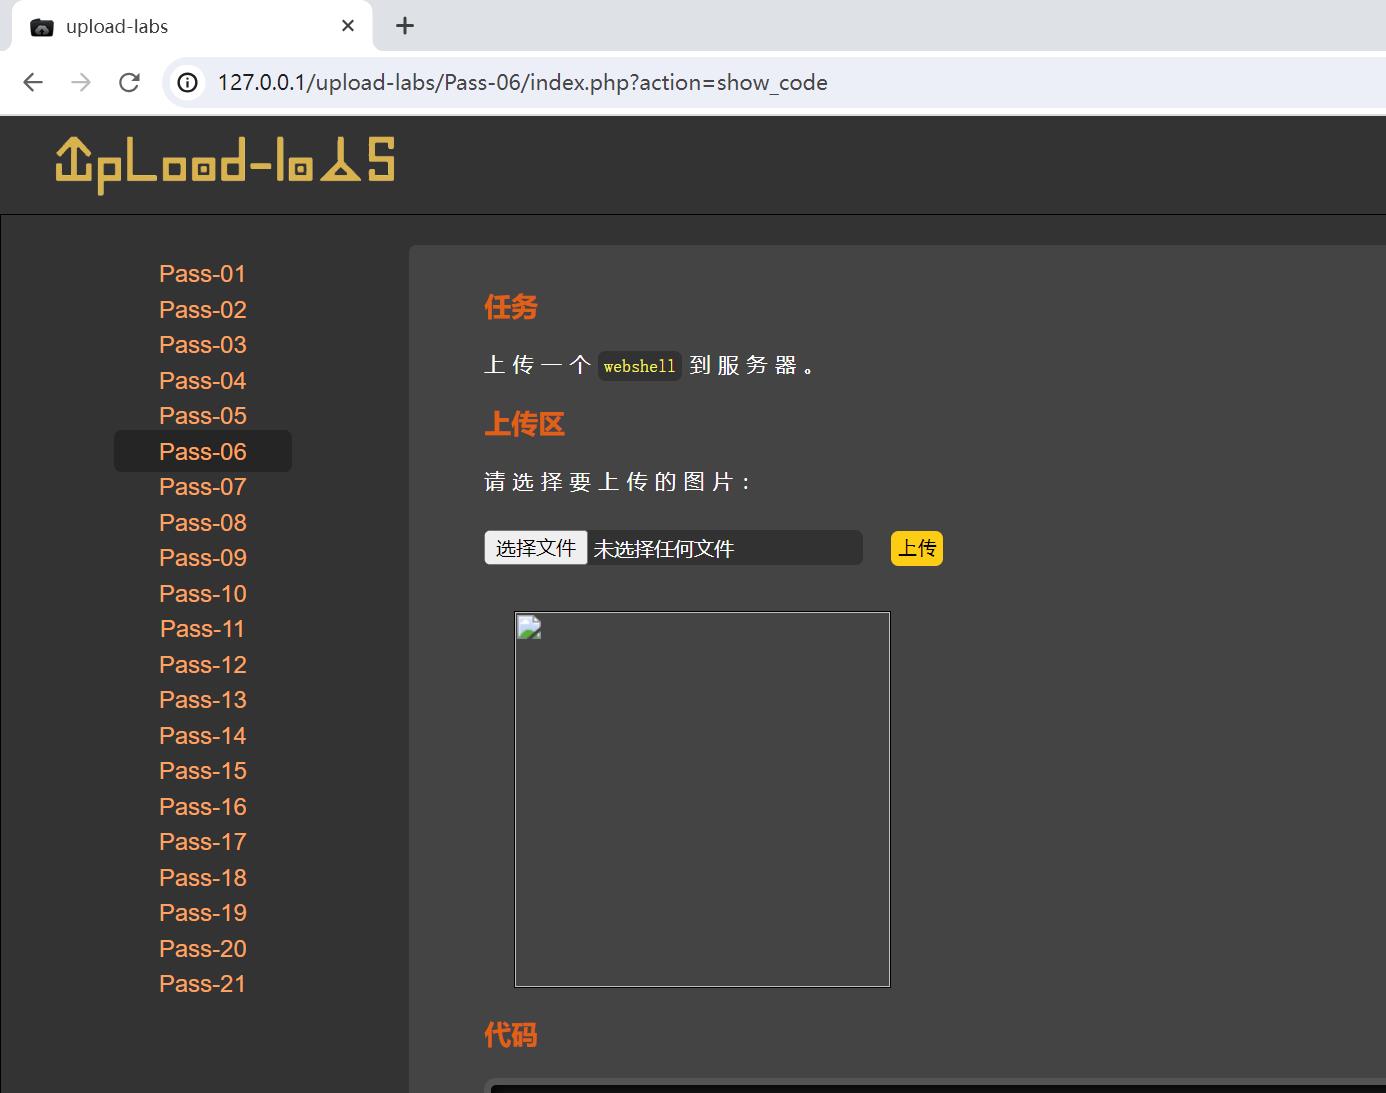Click the 上传区 heading
The image size is (1386, 1093).
click(525, 424)
